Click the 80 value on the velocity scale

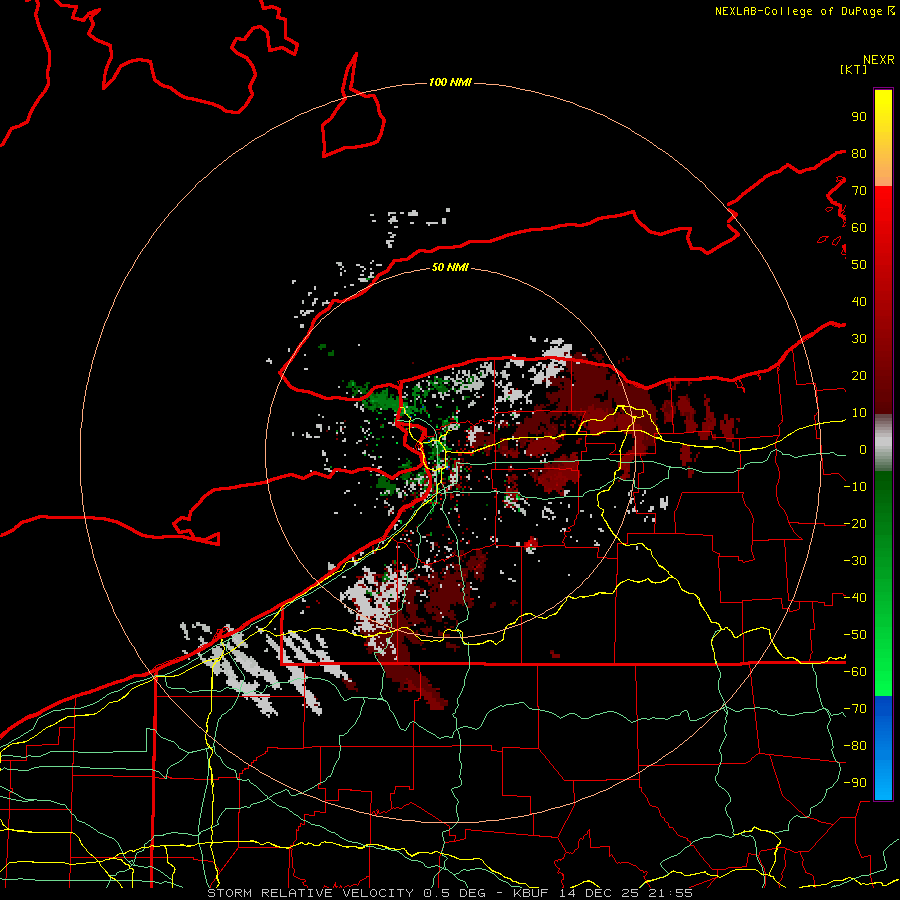[859, 154]
